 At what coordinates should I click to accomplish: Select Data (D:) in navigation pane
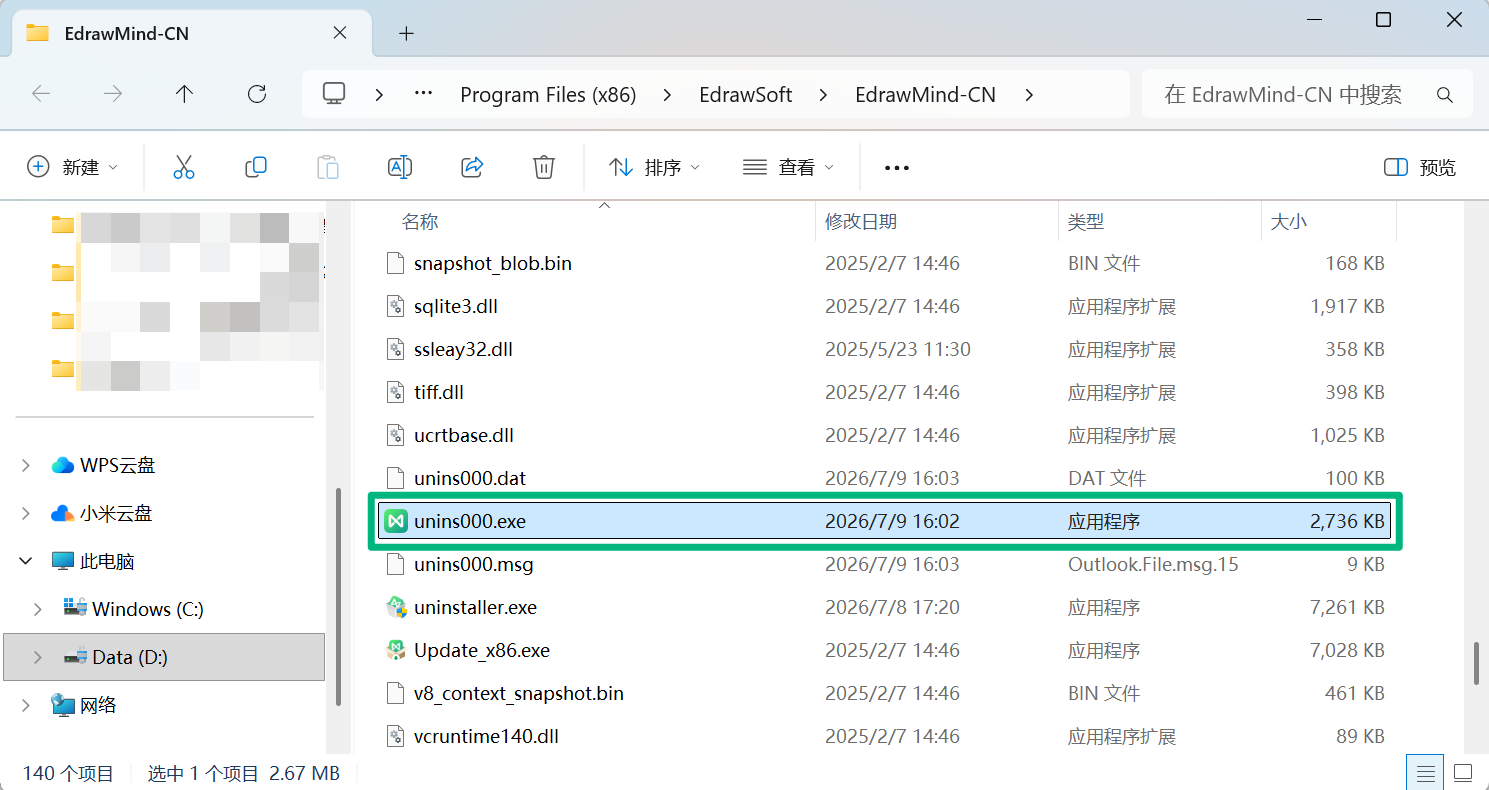164,657
